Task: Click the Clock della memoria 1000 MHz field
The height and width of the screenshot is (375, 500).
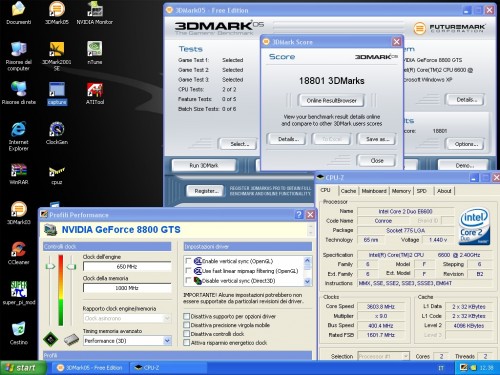Action: 127,288
